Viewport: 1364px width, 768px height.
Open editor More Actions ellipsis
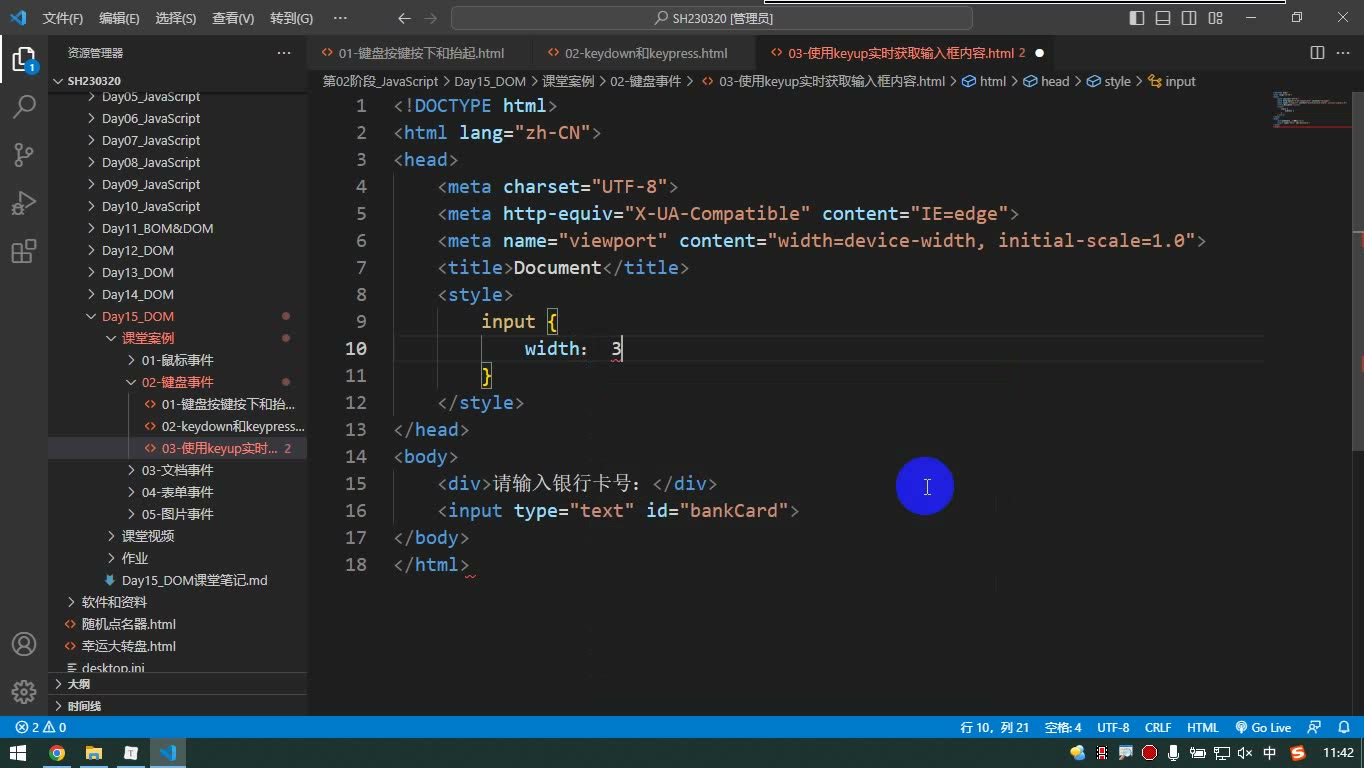pos(1343,53)
